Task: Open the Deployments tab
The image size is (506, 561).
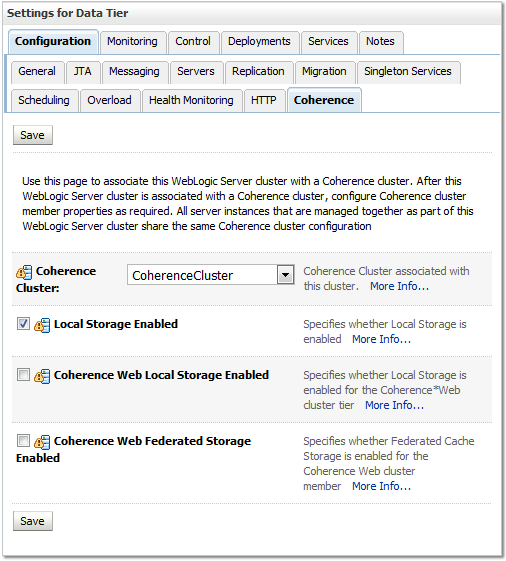Action: (x=259, y=42)
